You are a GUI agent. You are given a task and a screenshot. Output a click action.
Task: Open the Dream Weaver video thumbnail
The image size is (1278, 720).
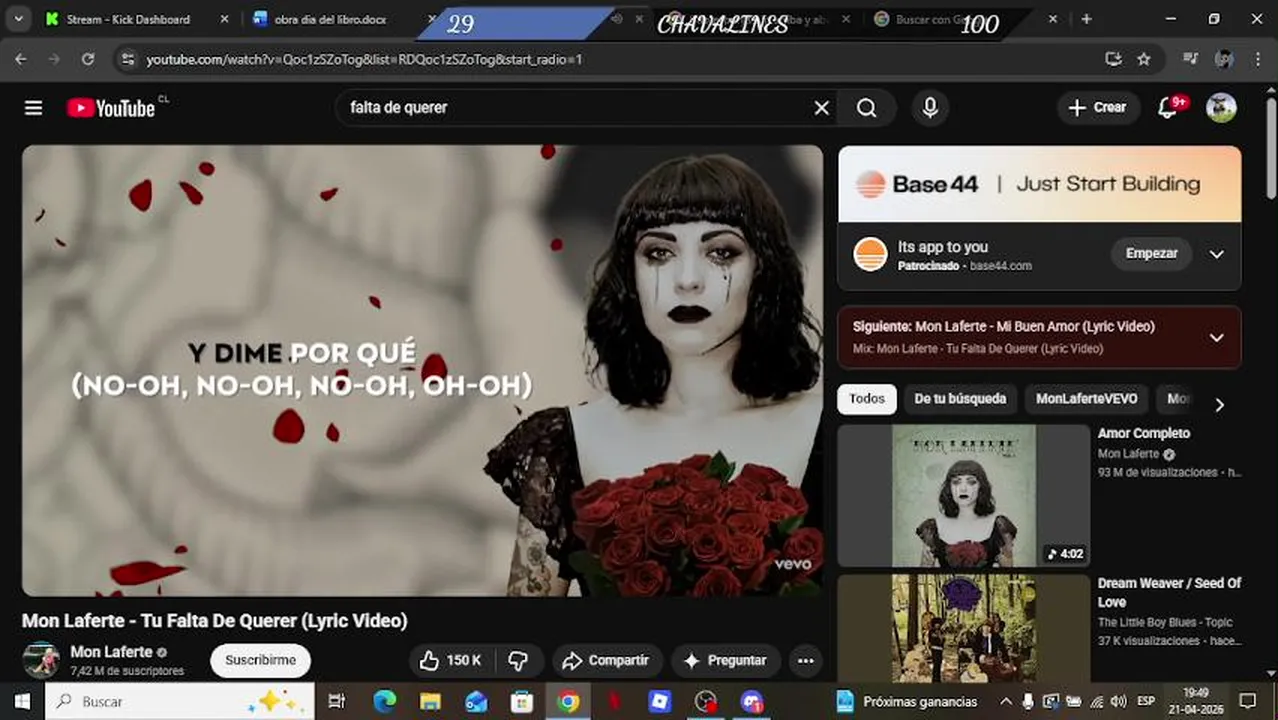(963, 628)
